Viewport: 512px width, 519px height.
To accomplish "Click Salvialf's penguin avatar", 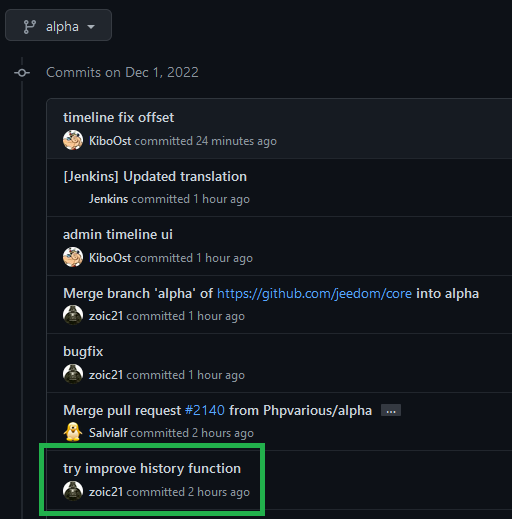I will [x=73, y=432].
